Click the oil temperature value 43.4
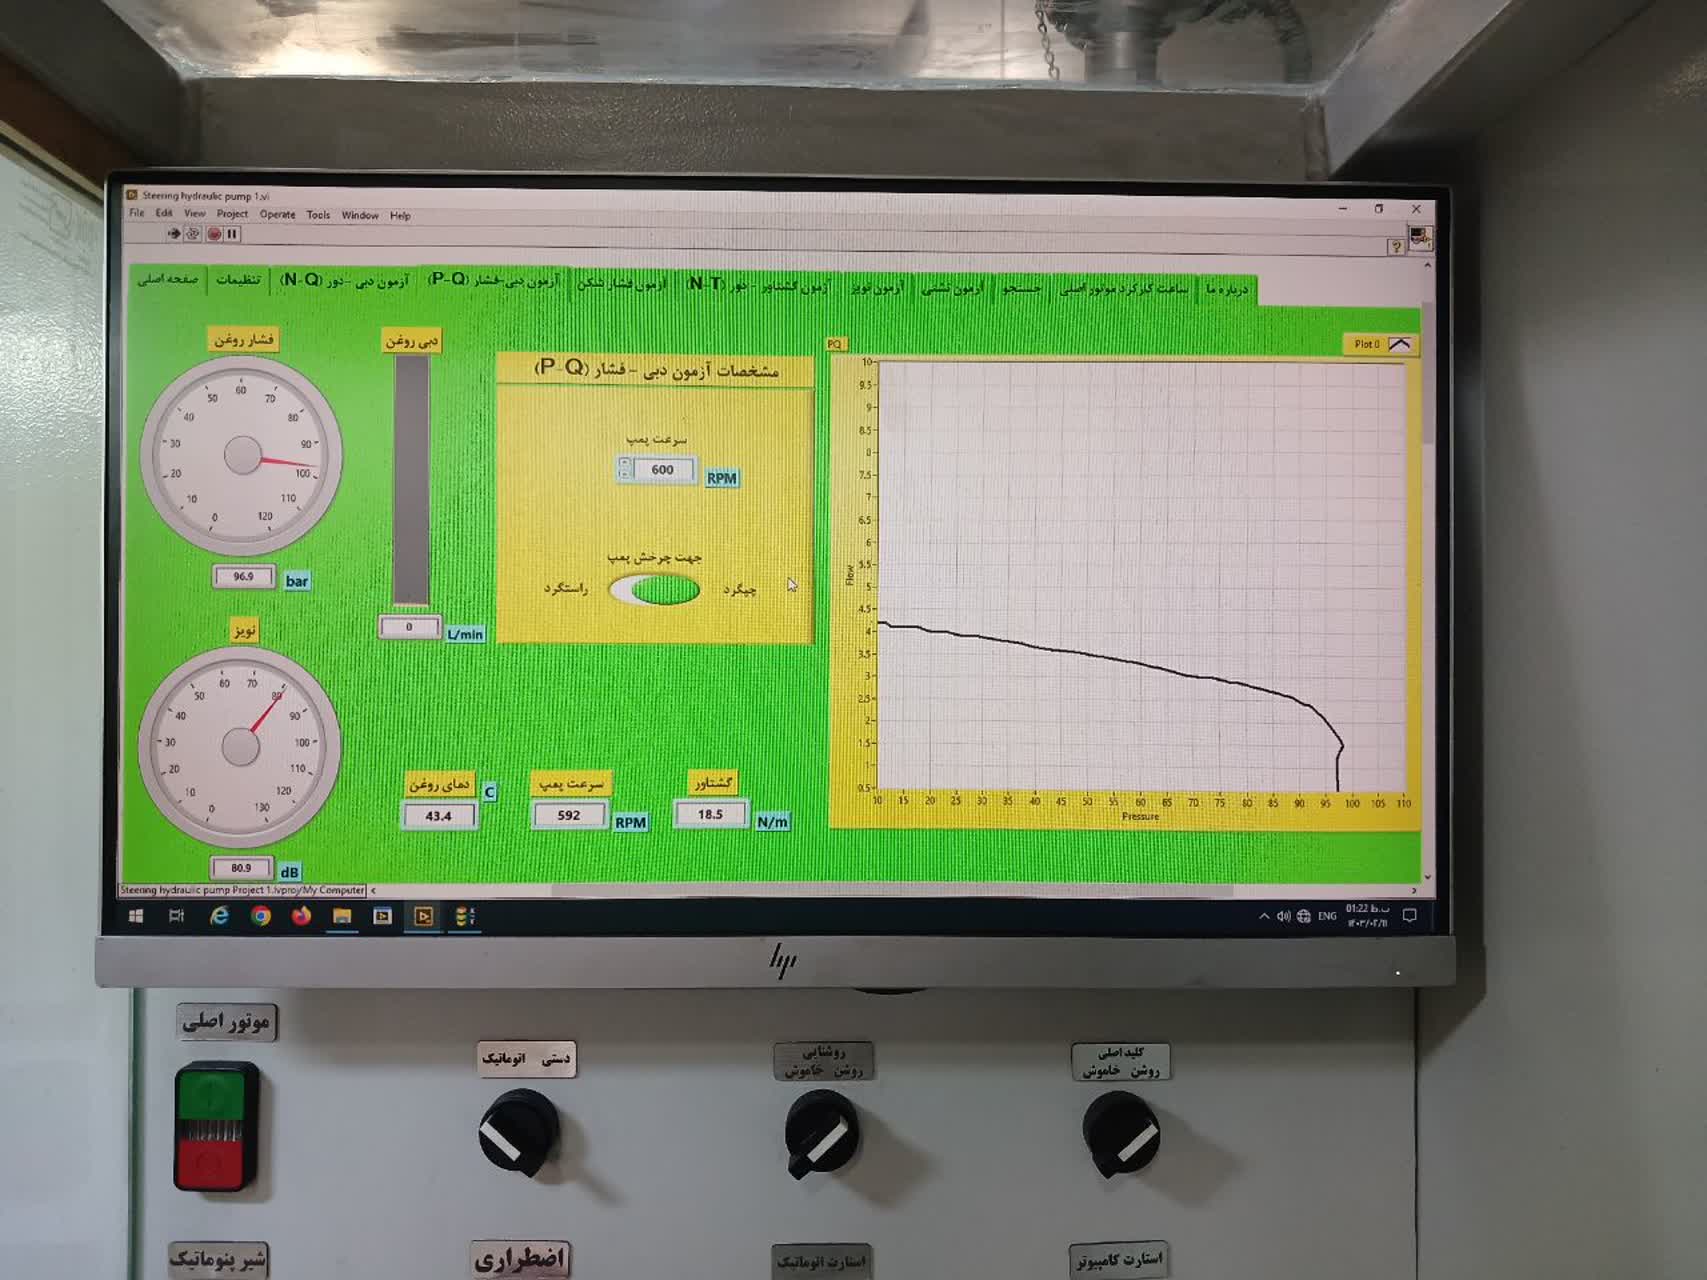This screenshot has width=1707, height=1280. [x=438, y=816]
